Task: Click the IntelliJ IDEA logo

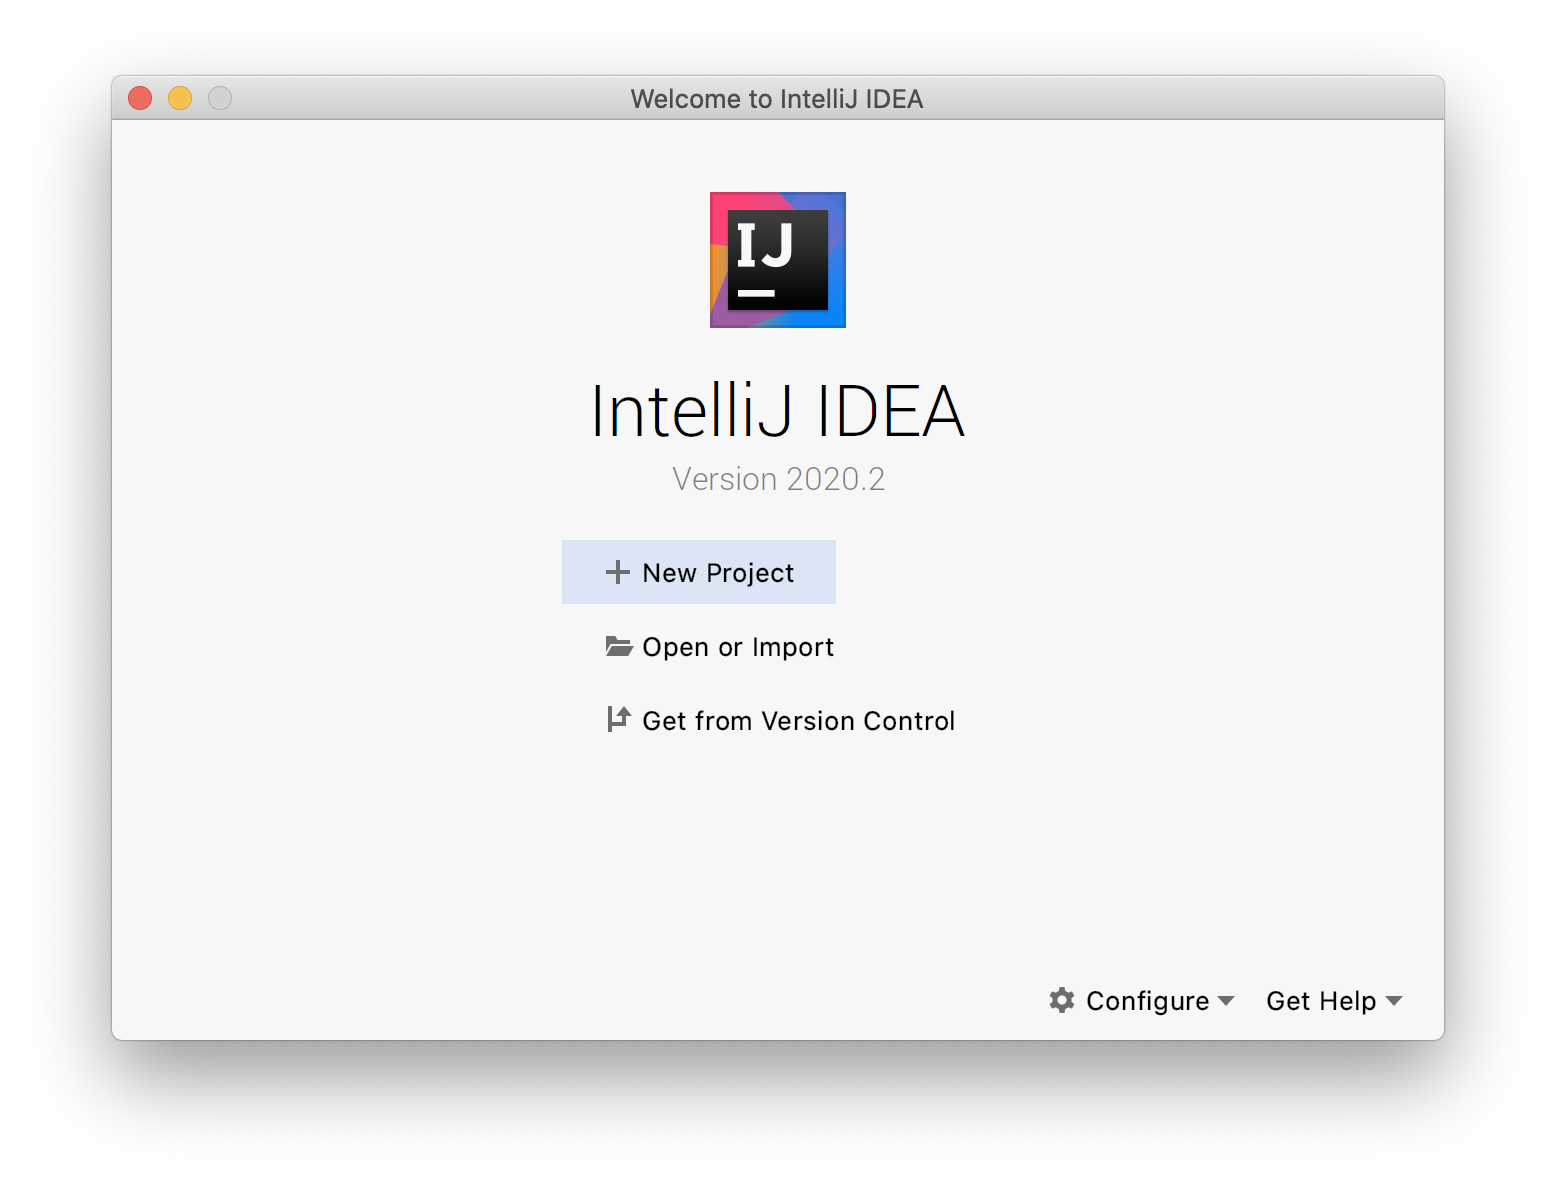Action: pyautogui.click(x=778, y=260)
